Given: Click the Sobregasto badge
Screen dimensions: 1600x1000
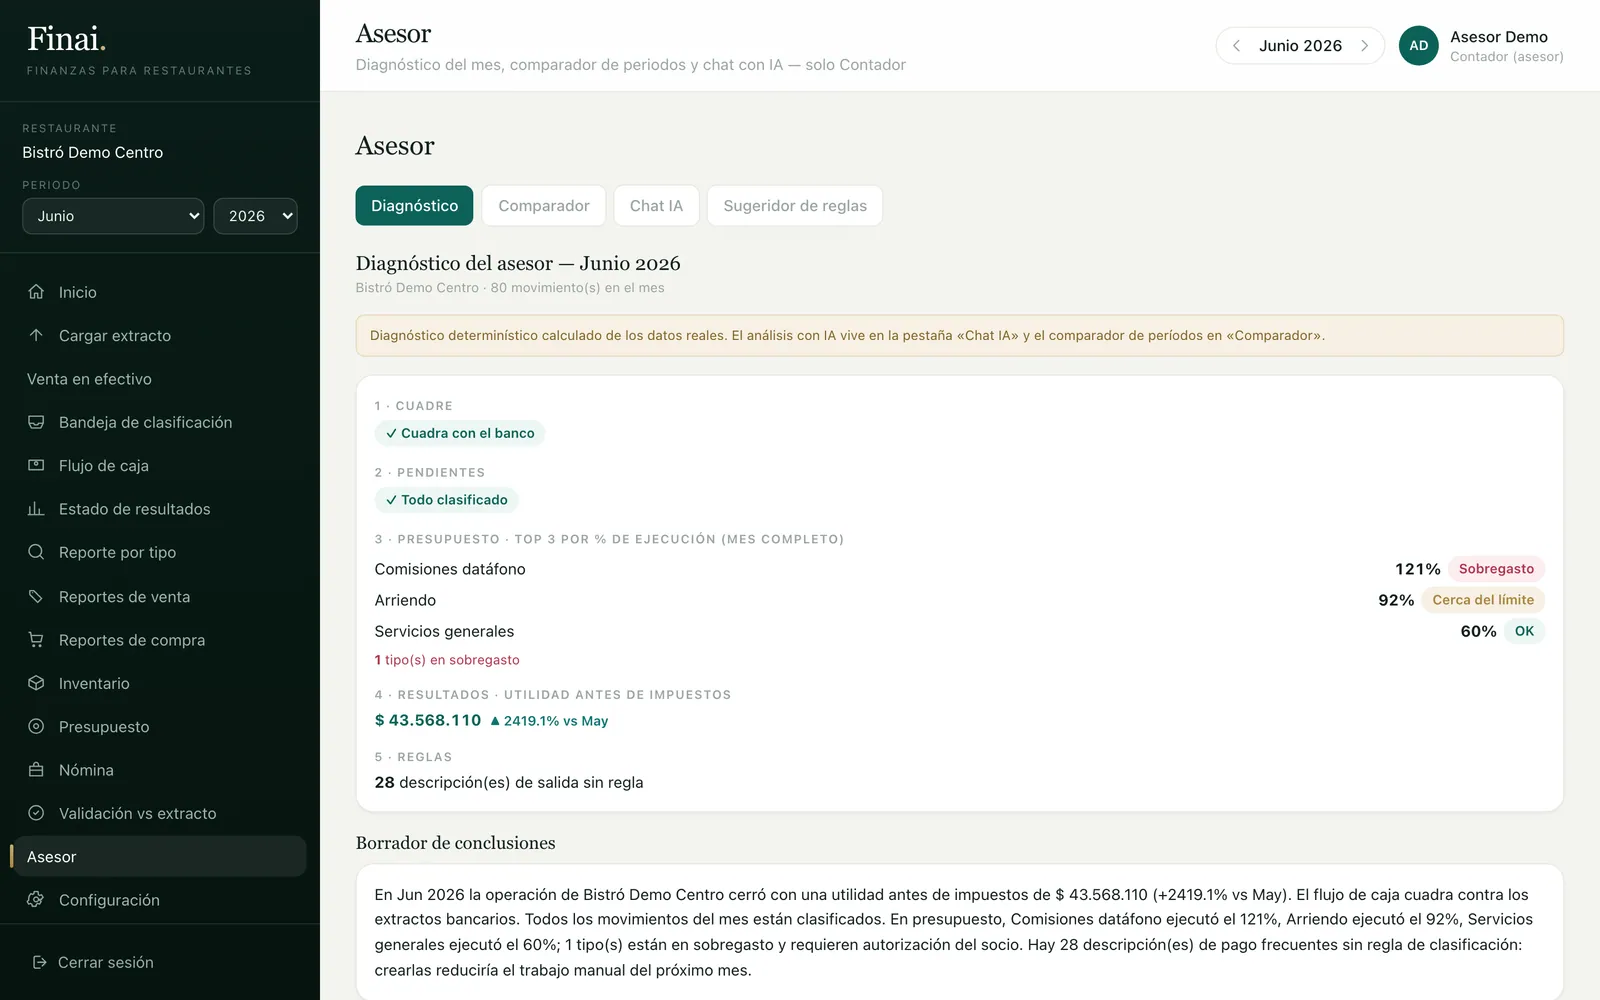Looking at the screenshot, I should (1496, 569).
